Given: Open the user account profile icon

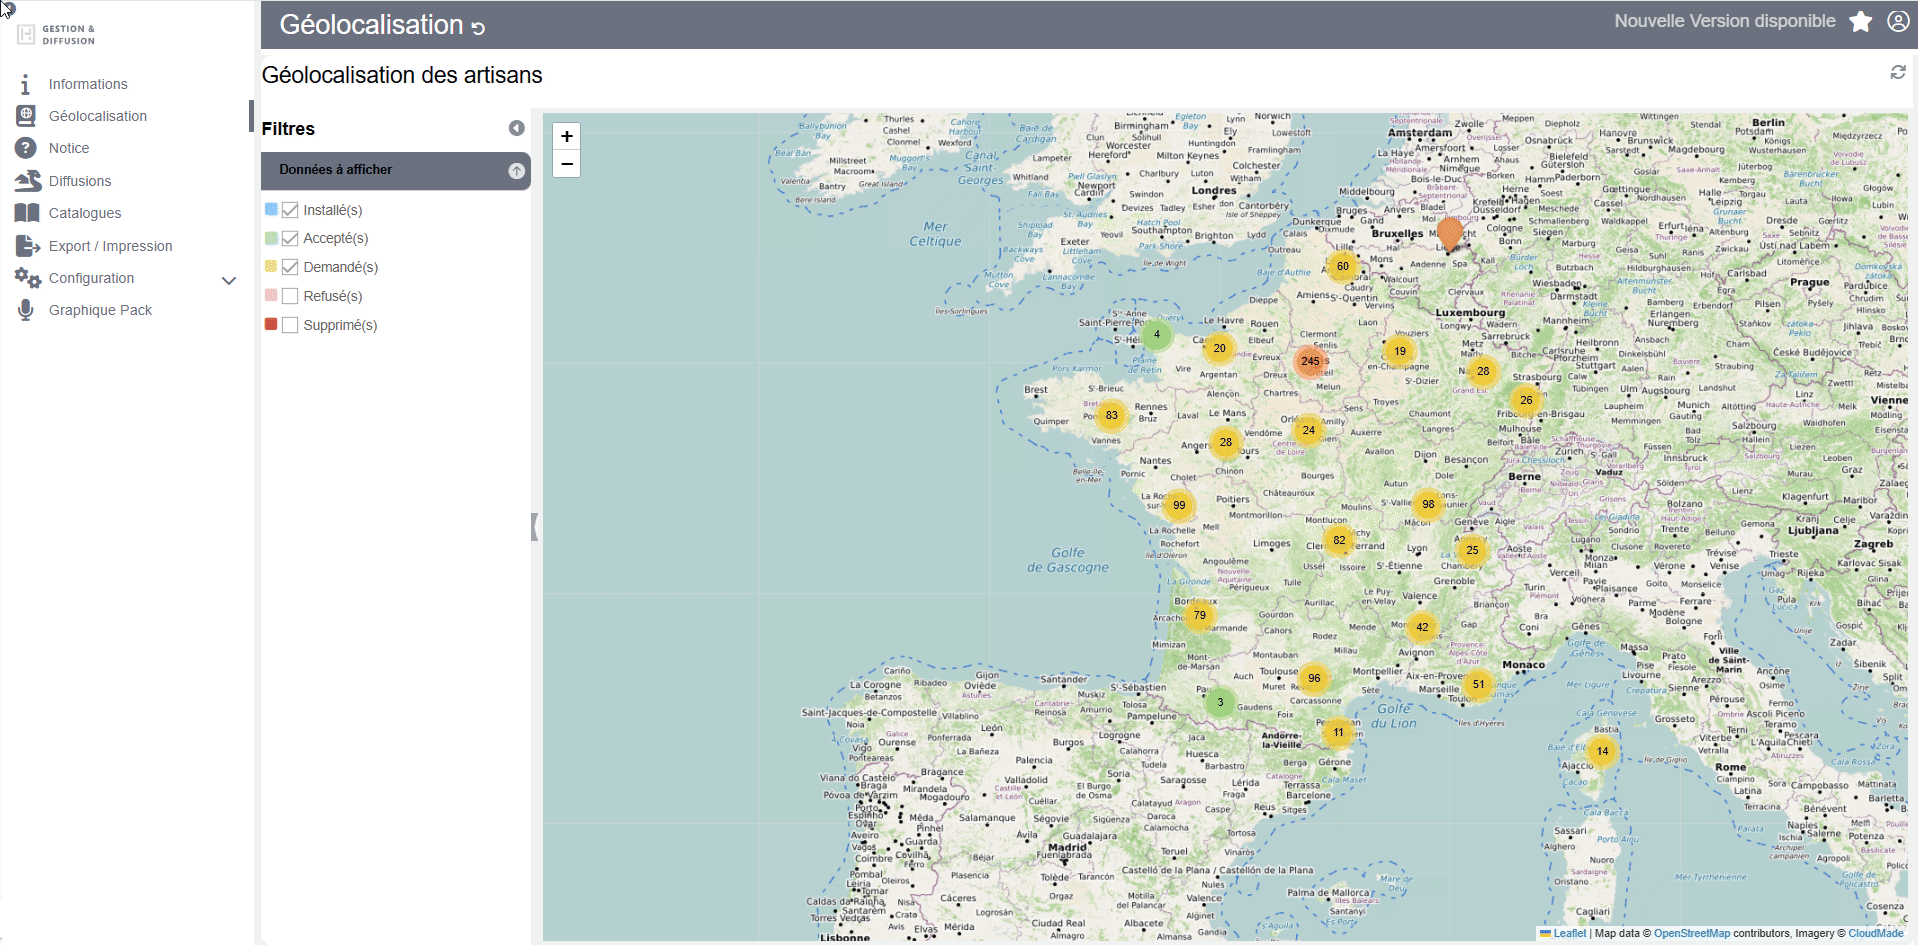Looking at the screenshot, I should 1898,21.
